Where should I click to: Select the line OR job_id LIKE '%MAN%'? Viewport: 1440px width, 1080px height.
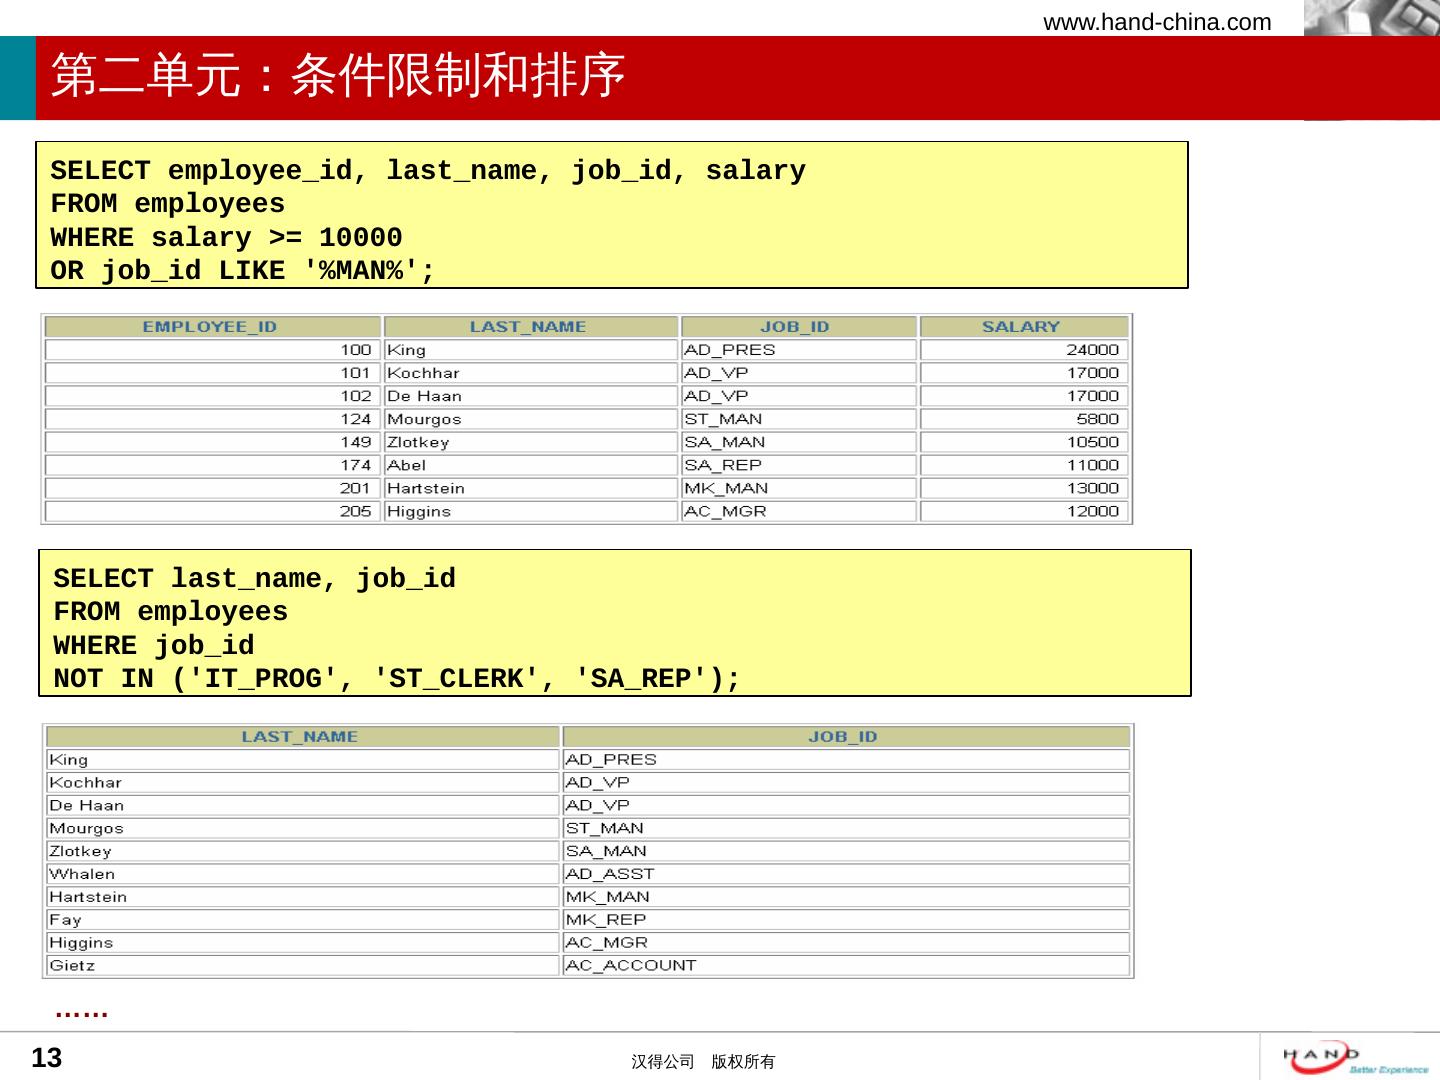(243, 271)
